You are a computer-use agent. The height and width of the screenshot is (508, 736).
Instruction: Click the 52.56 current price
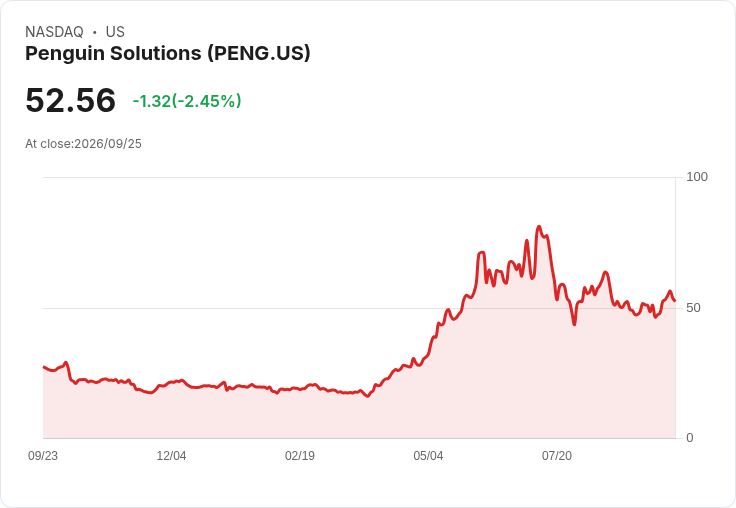tap(70, 100)
